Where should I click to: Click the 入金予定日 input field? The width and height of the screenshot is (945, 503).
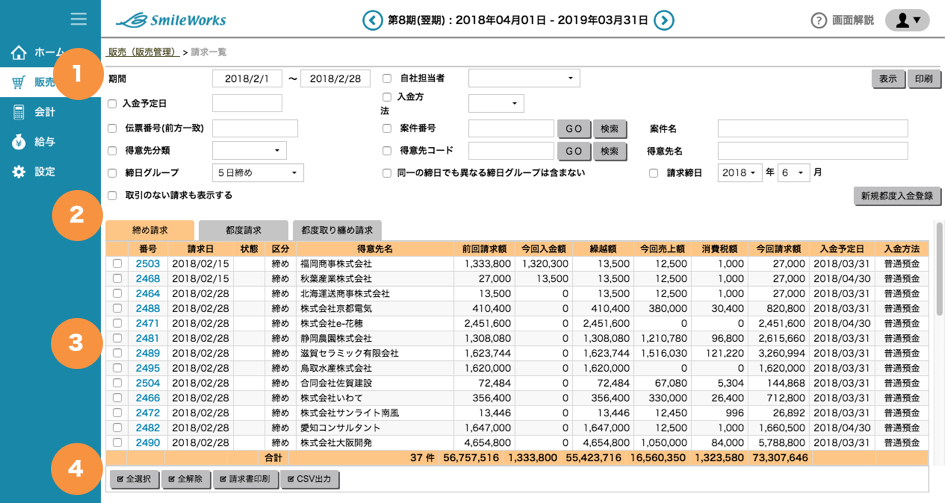[247, 103]
